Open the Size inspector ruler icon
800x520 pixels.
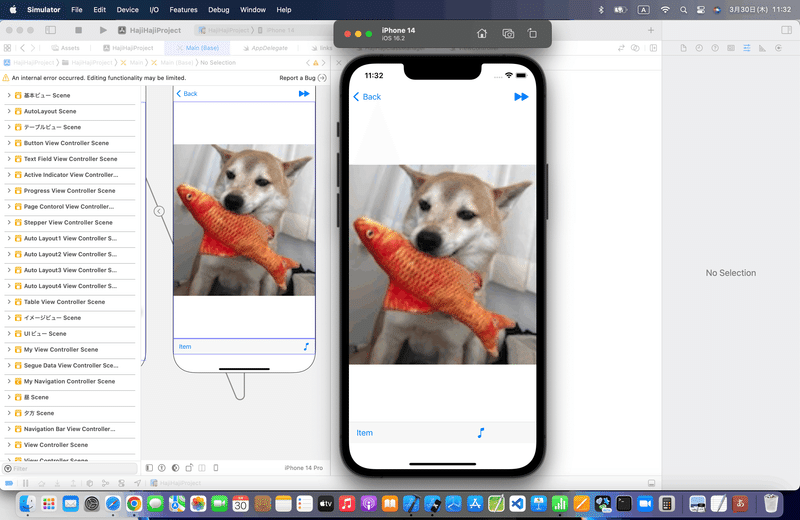pos(762,48)
